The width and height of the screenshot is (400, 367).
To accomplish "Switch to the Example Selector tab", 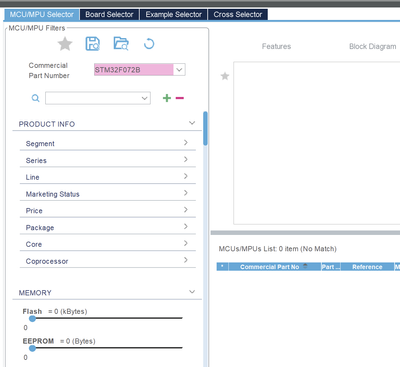I will click(x=174, y=15).
